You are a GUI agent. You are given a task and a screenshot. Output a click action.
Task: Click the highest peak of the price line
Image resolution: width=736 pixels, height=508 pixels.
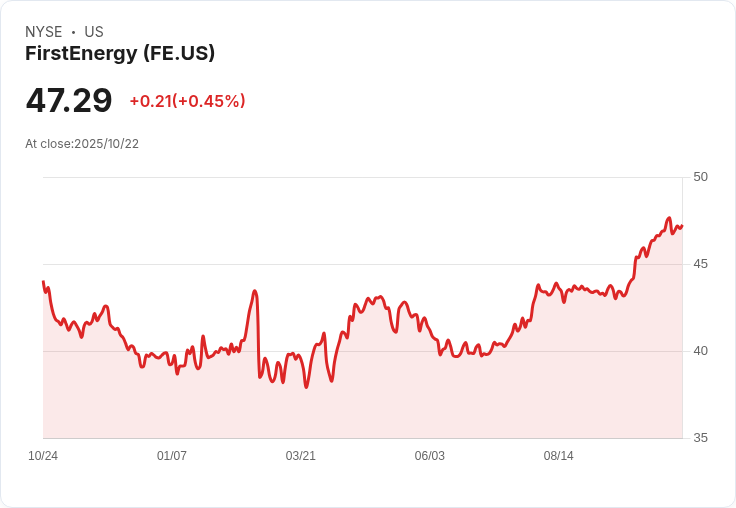point(669,218)
